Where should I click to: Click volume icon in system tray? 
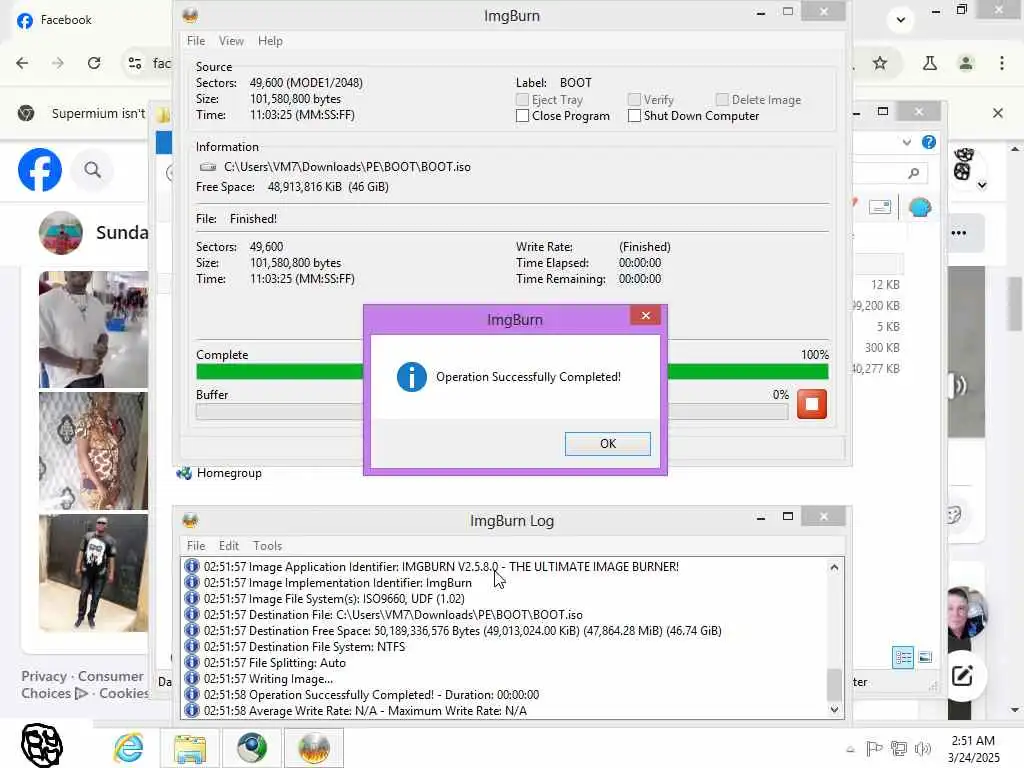pyautogui.click(x=923, y=748)
